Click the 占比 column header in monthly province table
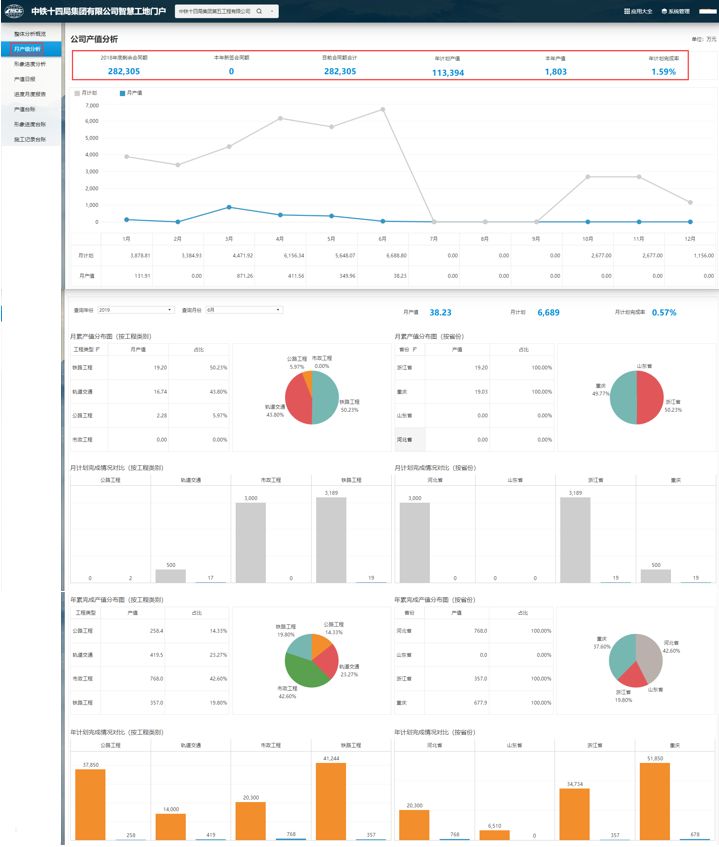This screenshot has height=847, width=719. (x=523, y=350)
